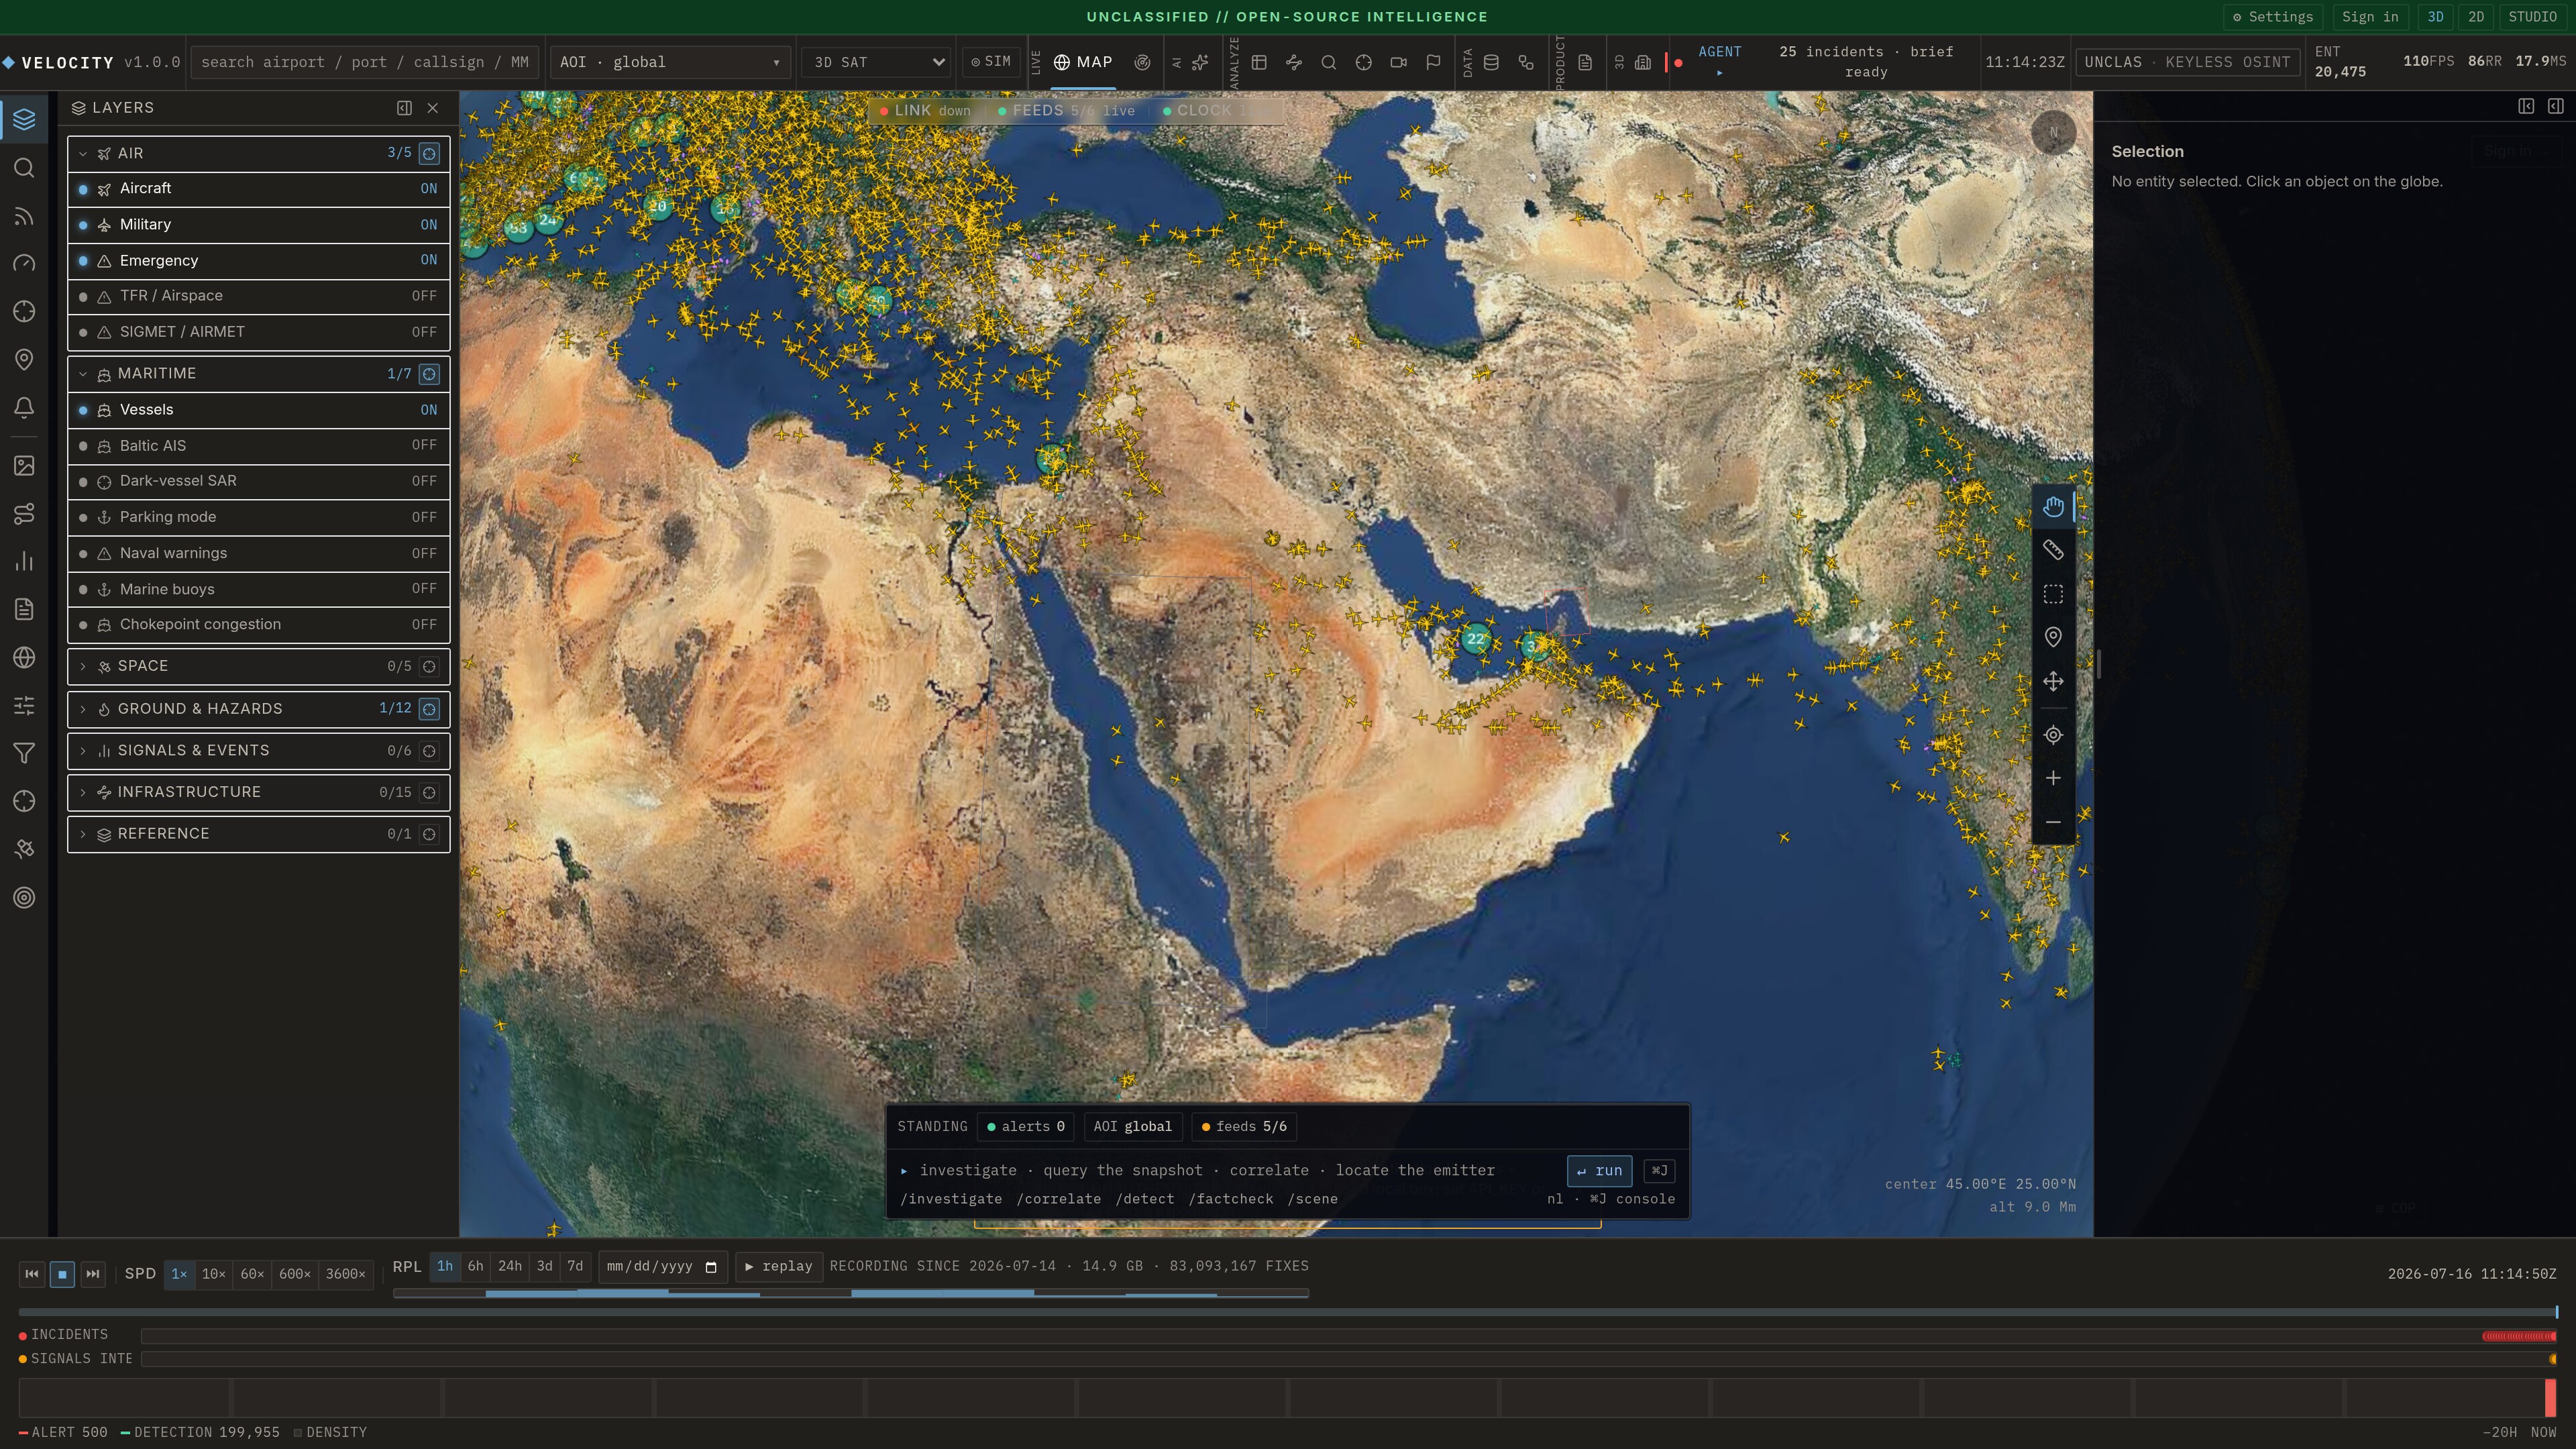This screenshot has height=1449, width=2576.
Task: Click the run button in agent console
Action: point(1599,1171)
